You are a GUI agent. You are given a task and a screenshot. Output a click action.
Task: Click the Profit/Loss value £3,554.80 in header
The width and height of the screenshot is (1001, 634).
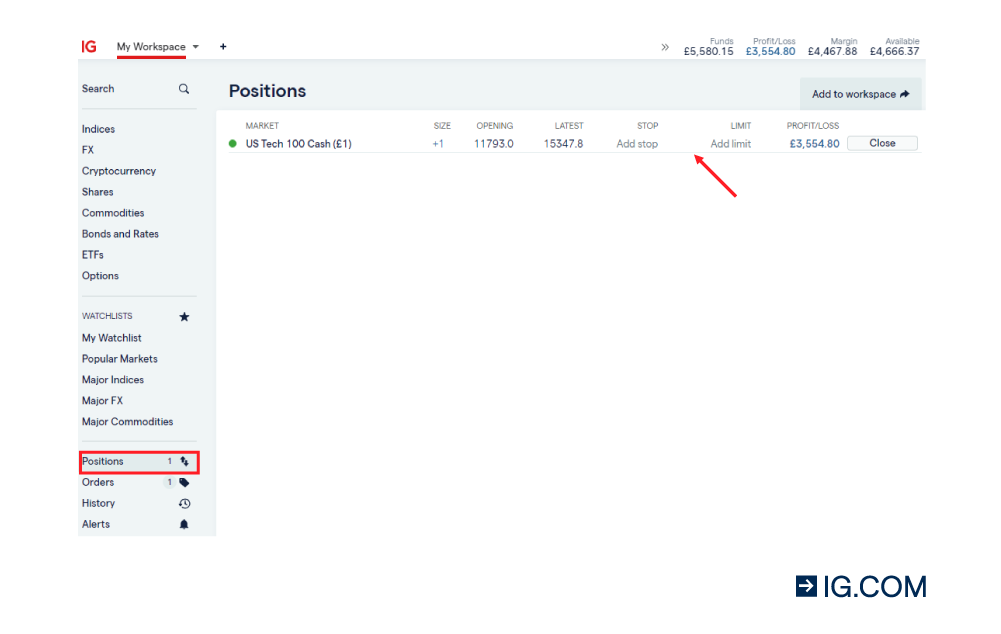770,50
